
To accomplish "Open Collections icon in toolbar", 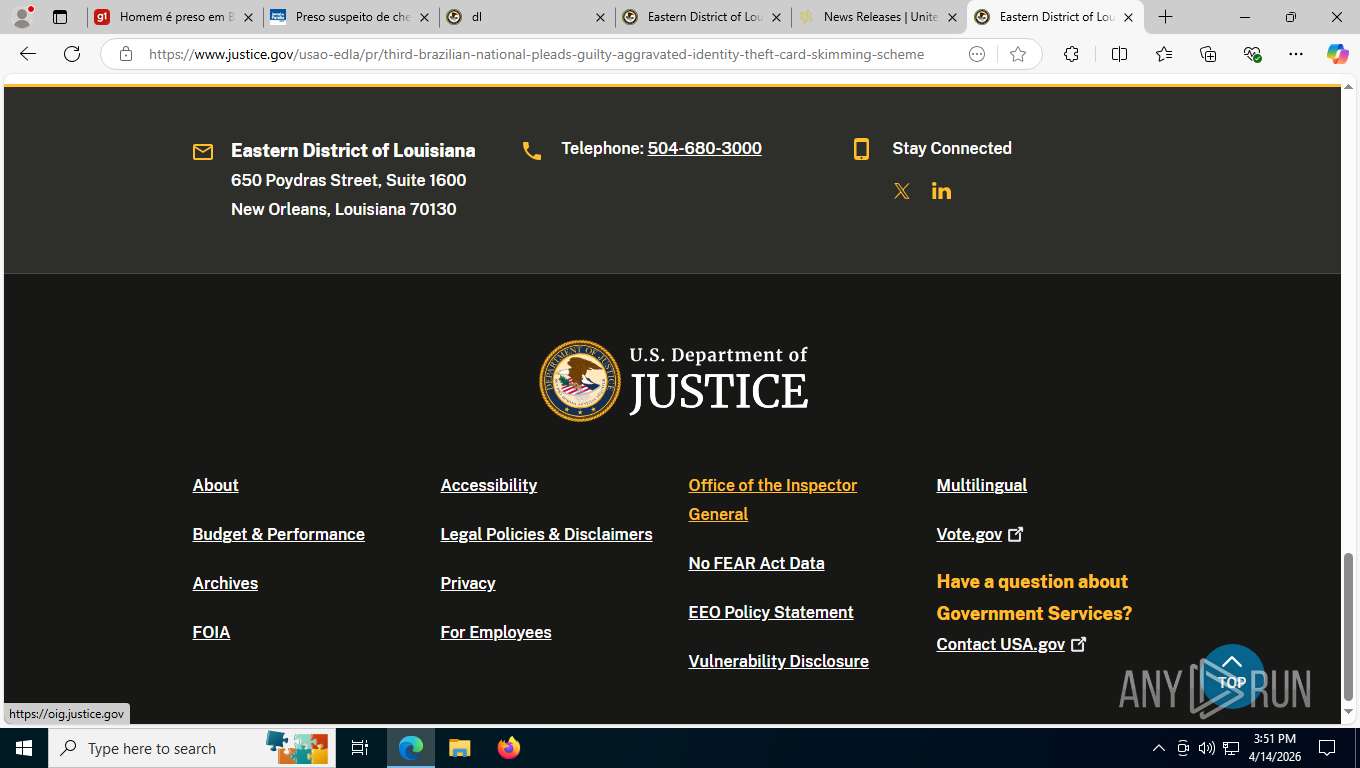I will (x=1208, y=54).
